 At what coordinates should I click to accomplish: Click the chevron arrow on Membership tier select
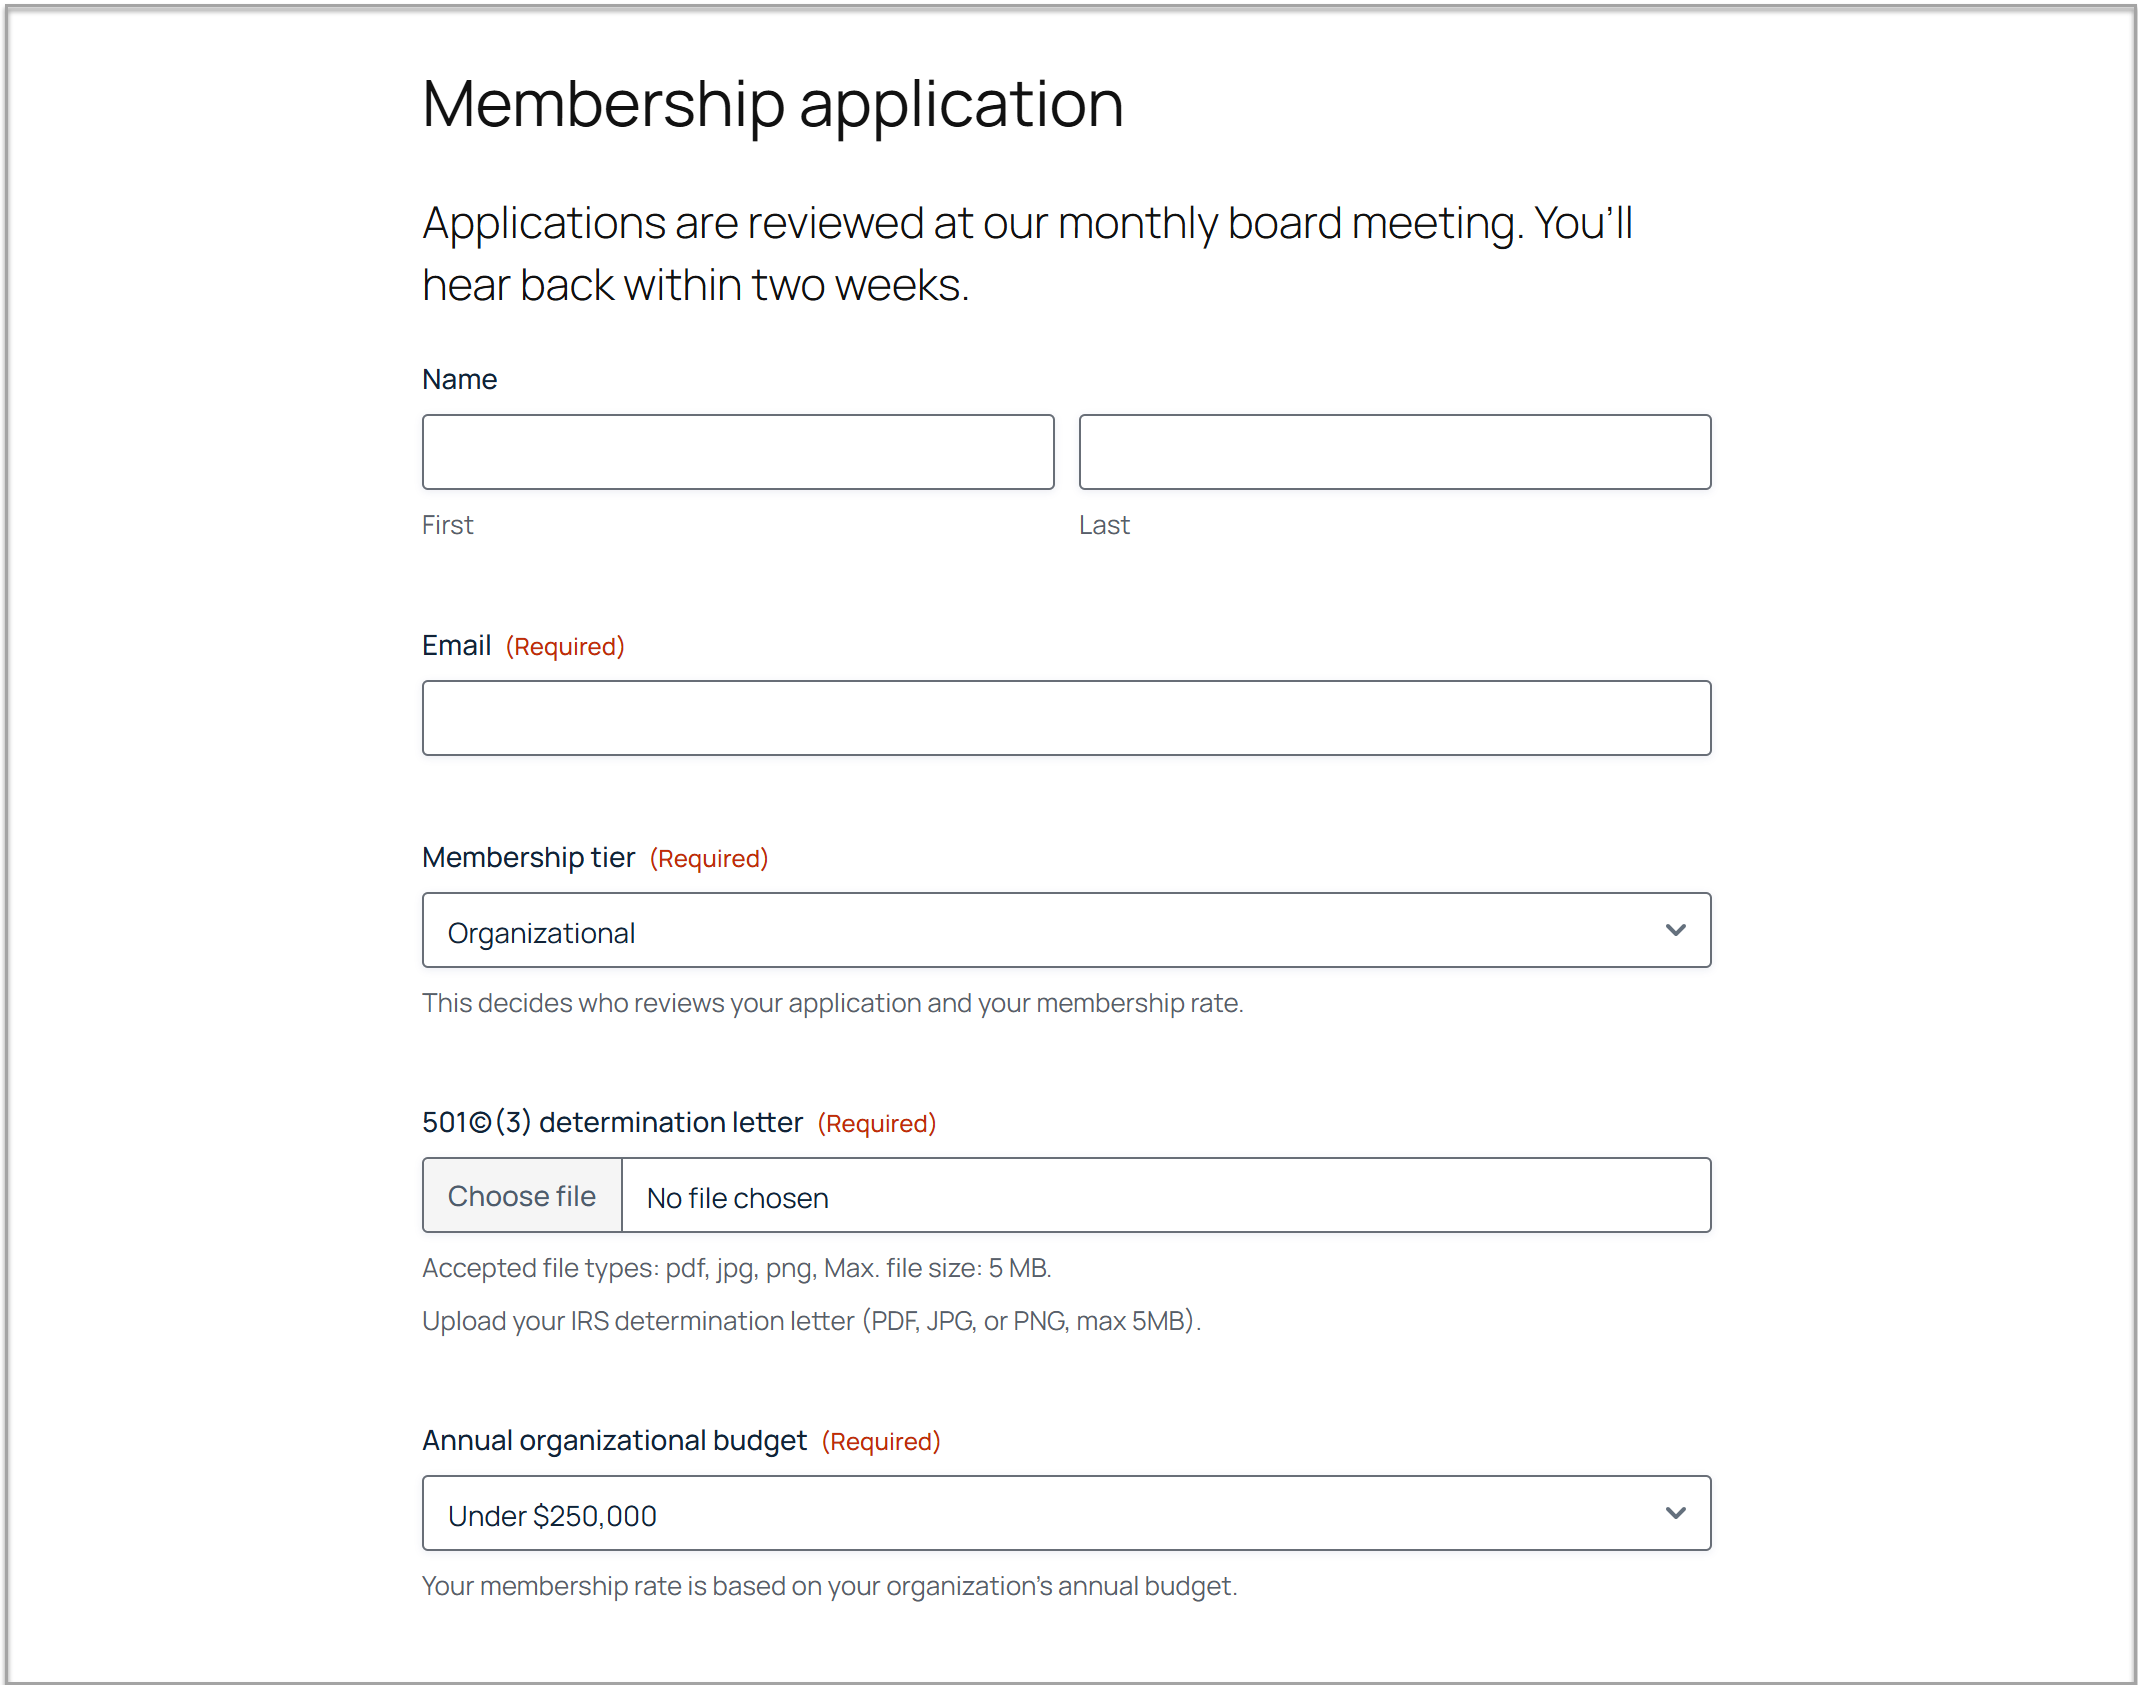pos(1676,930)
